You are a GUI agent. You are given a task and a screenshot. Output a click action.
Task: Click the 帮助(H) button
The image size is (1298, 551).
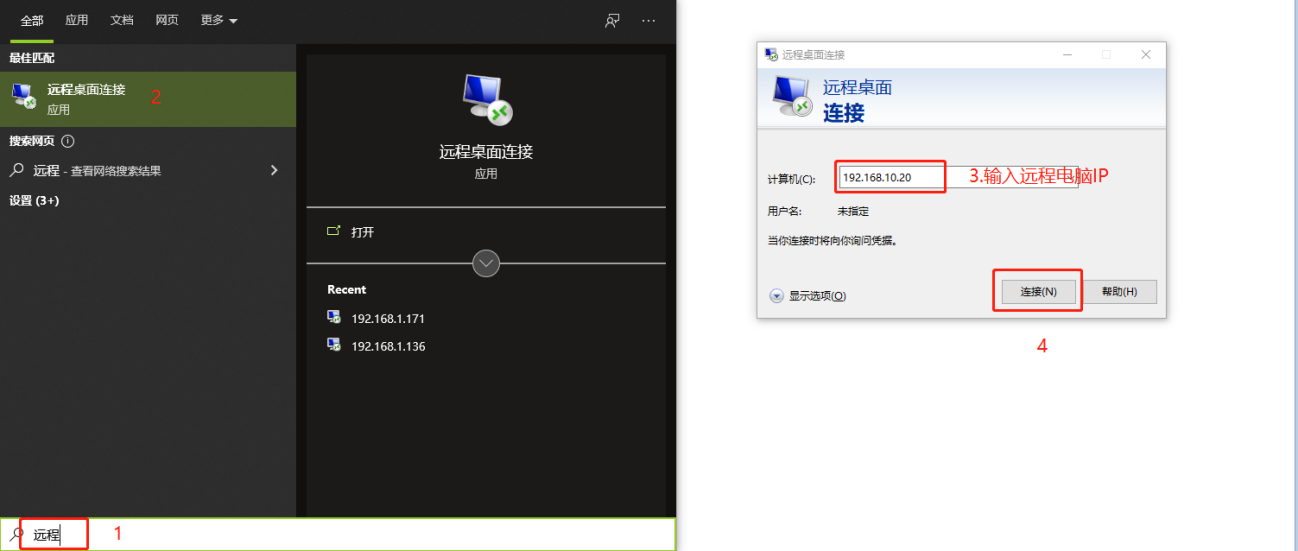tap(1119, 292)
